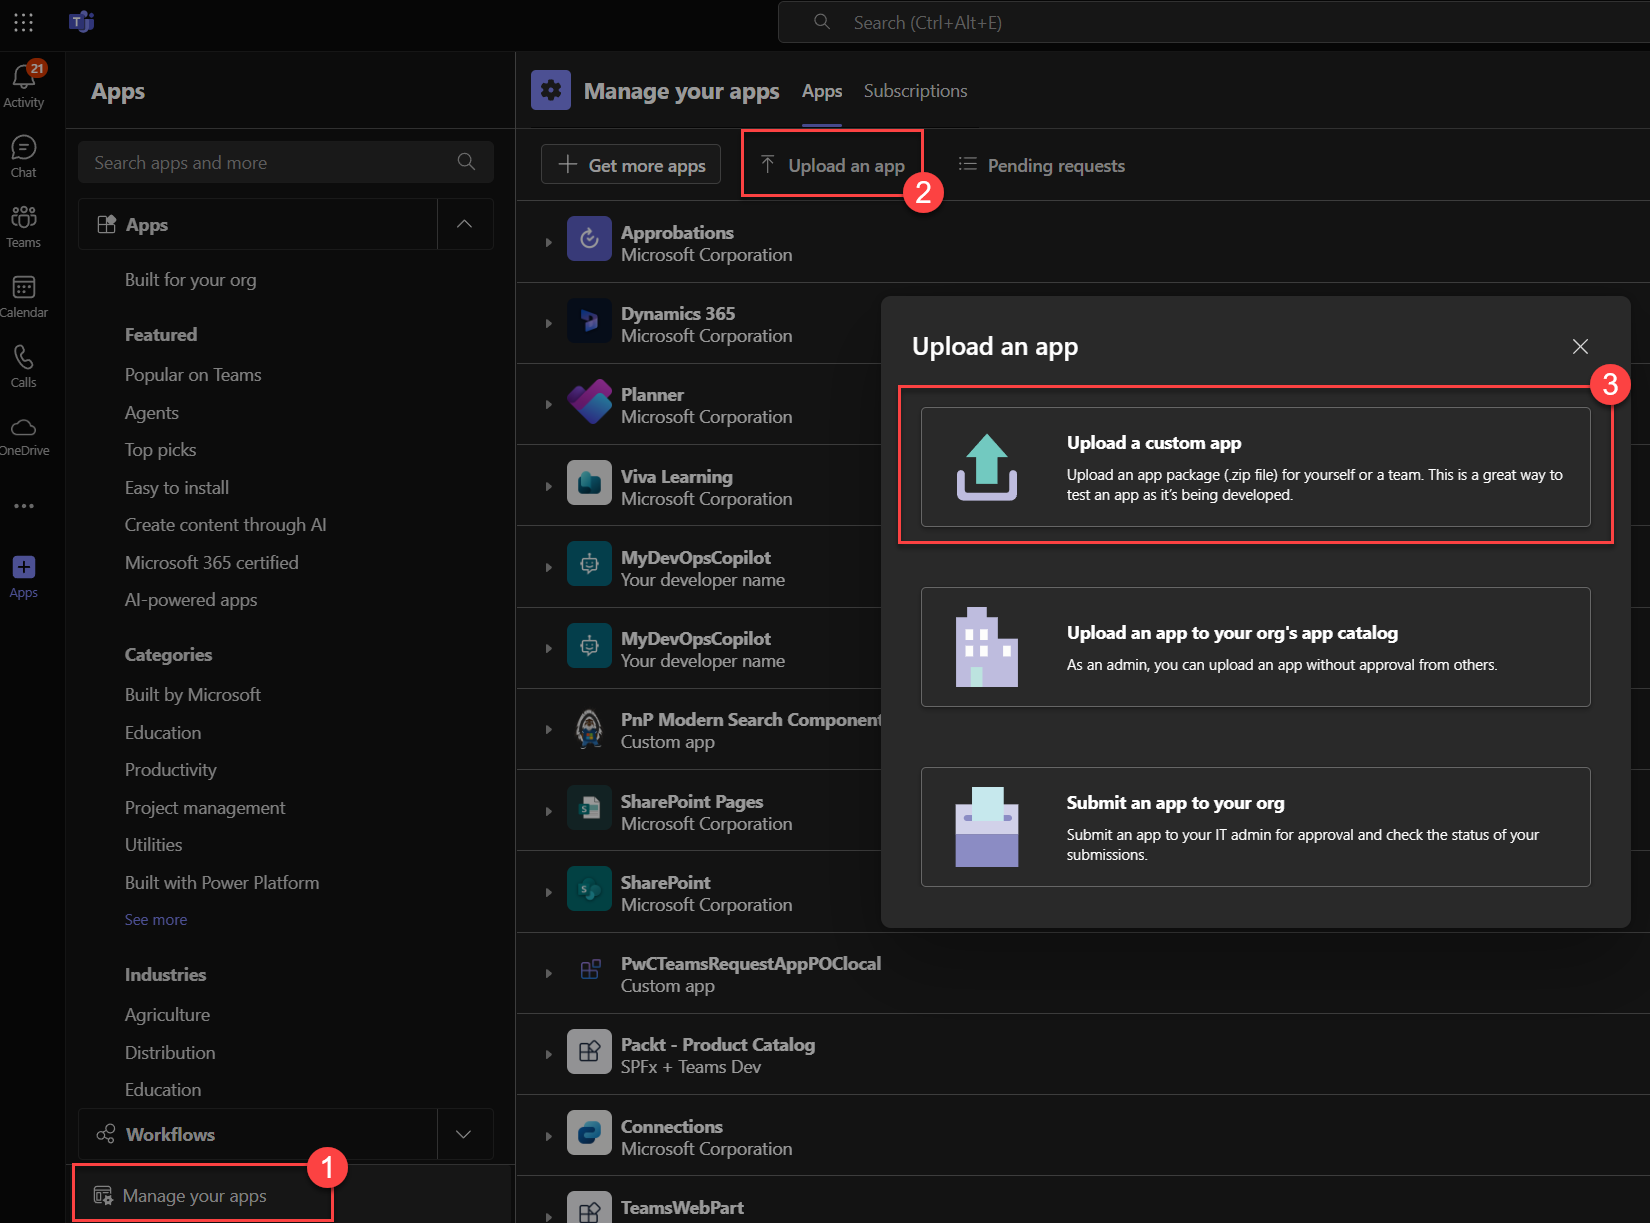Viewport: 1650px width, 1223px height.
Task: Expand the Workflows section chevron
Action: click(x=464, y=1134)
